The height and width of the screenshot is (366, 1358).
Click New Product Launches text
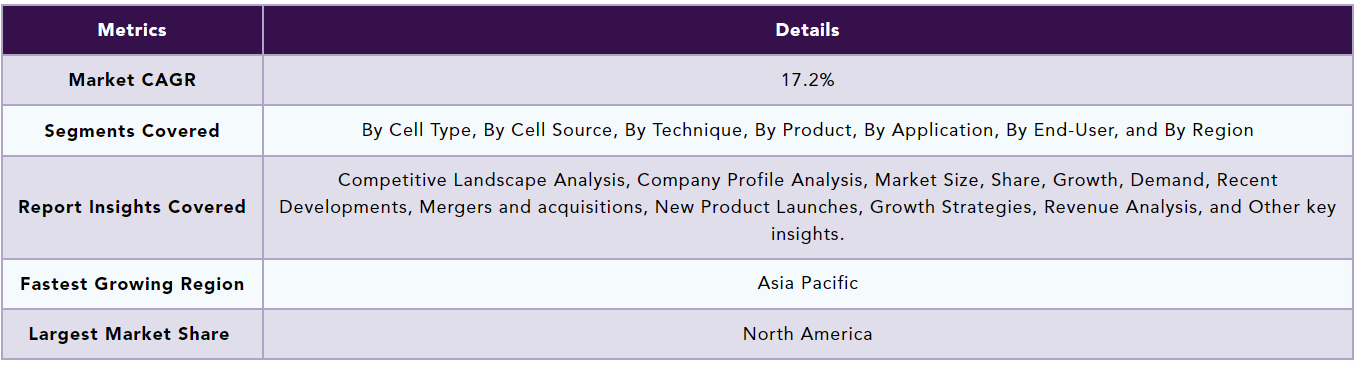click(758, 207)
